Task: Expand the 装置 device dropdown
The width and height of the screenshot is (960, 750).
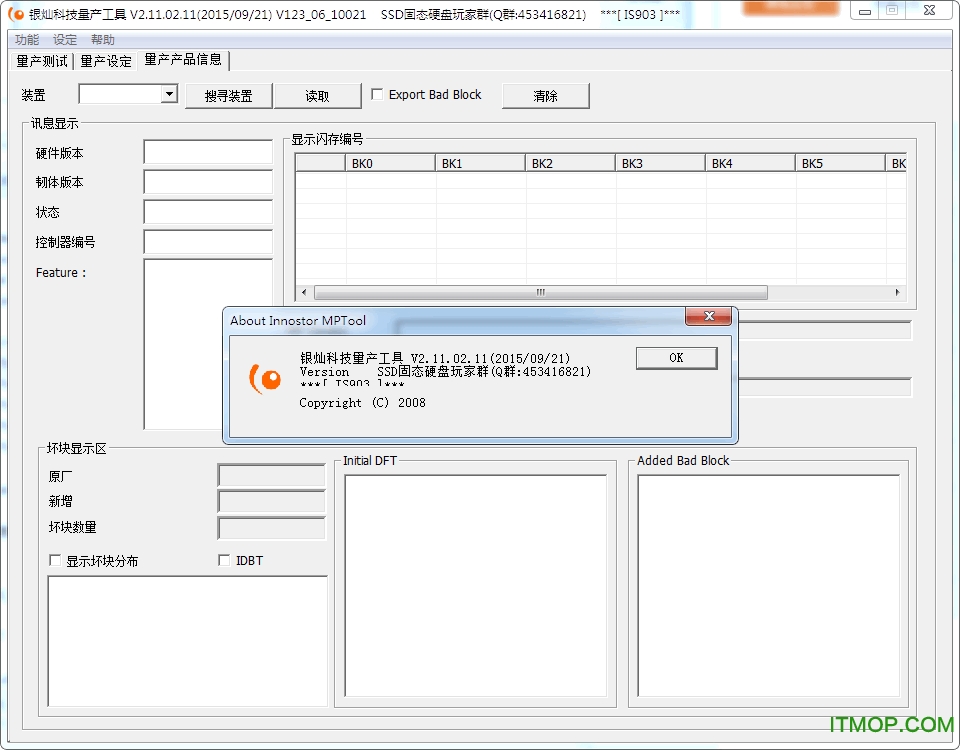Action: [168, 94]
